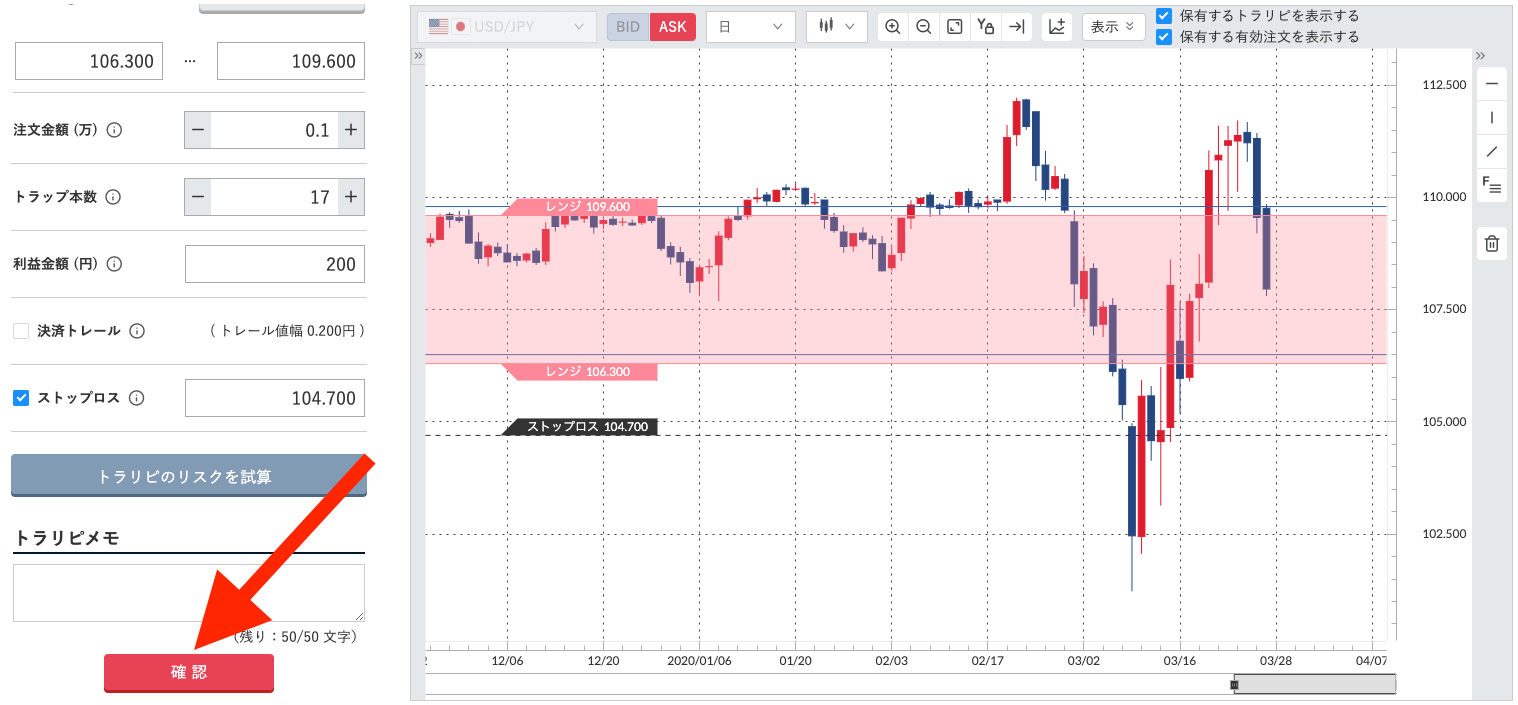
Task: Click info icon beside トラップ本数
Action: pyautogui.click(x=113, y=197)
